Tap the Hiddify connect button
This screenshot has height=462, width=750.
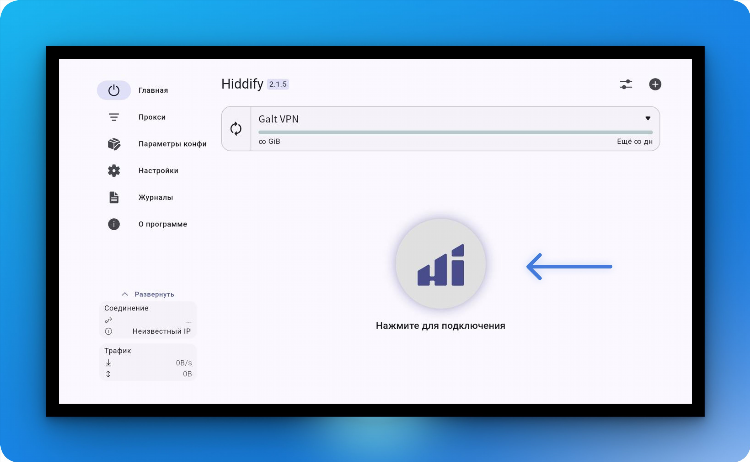pos(441,264)
